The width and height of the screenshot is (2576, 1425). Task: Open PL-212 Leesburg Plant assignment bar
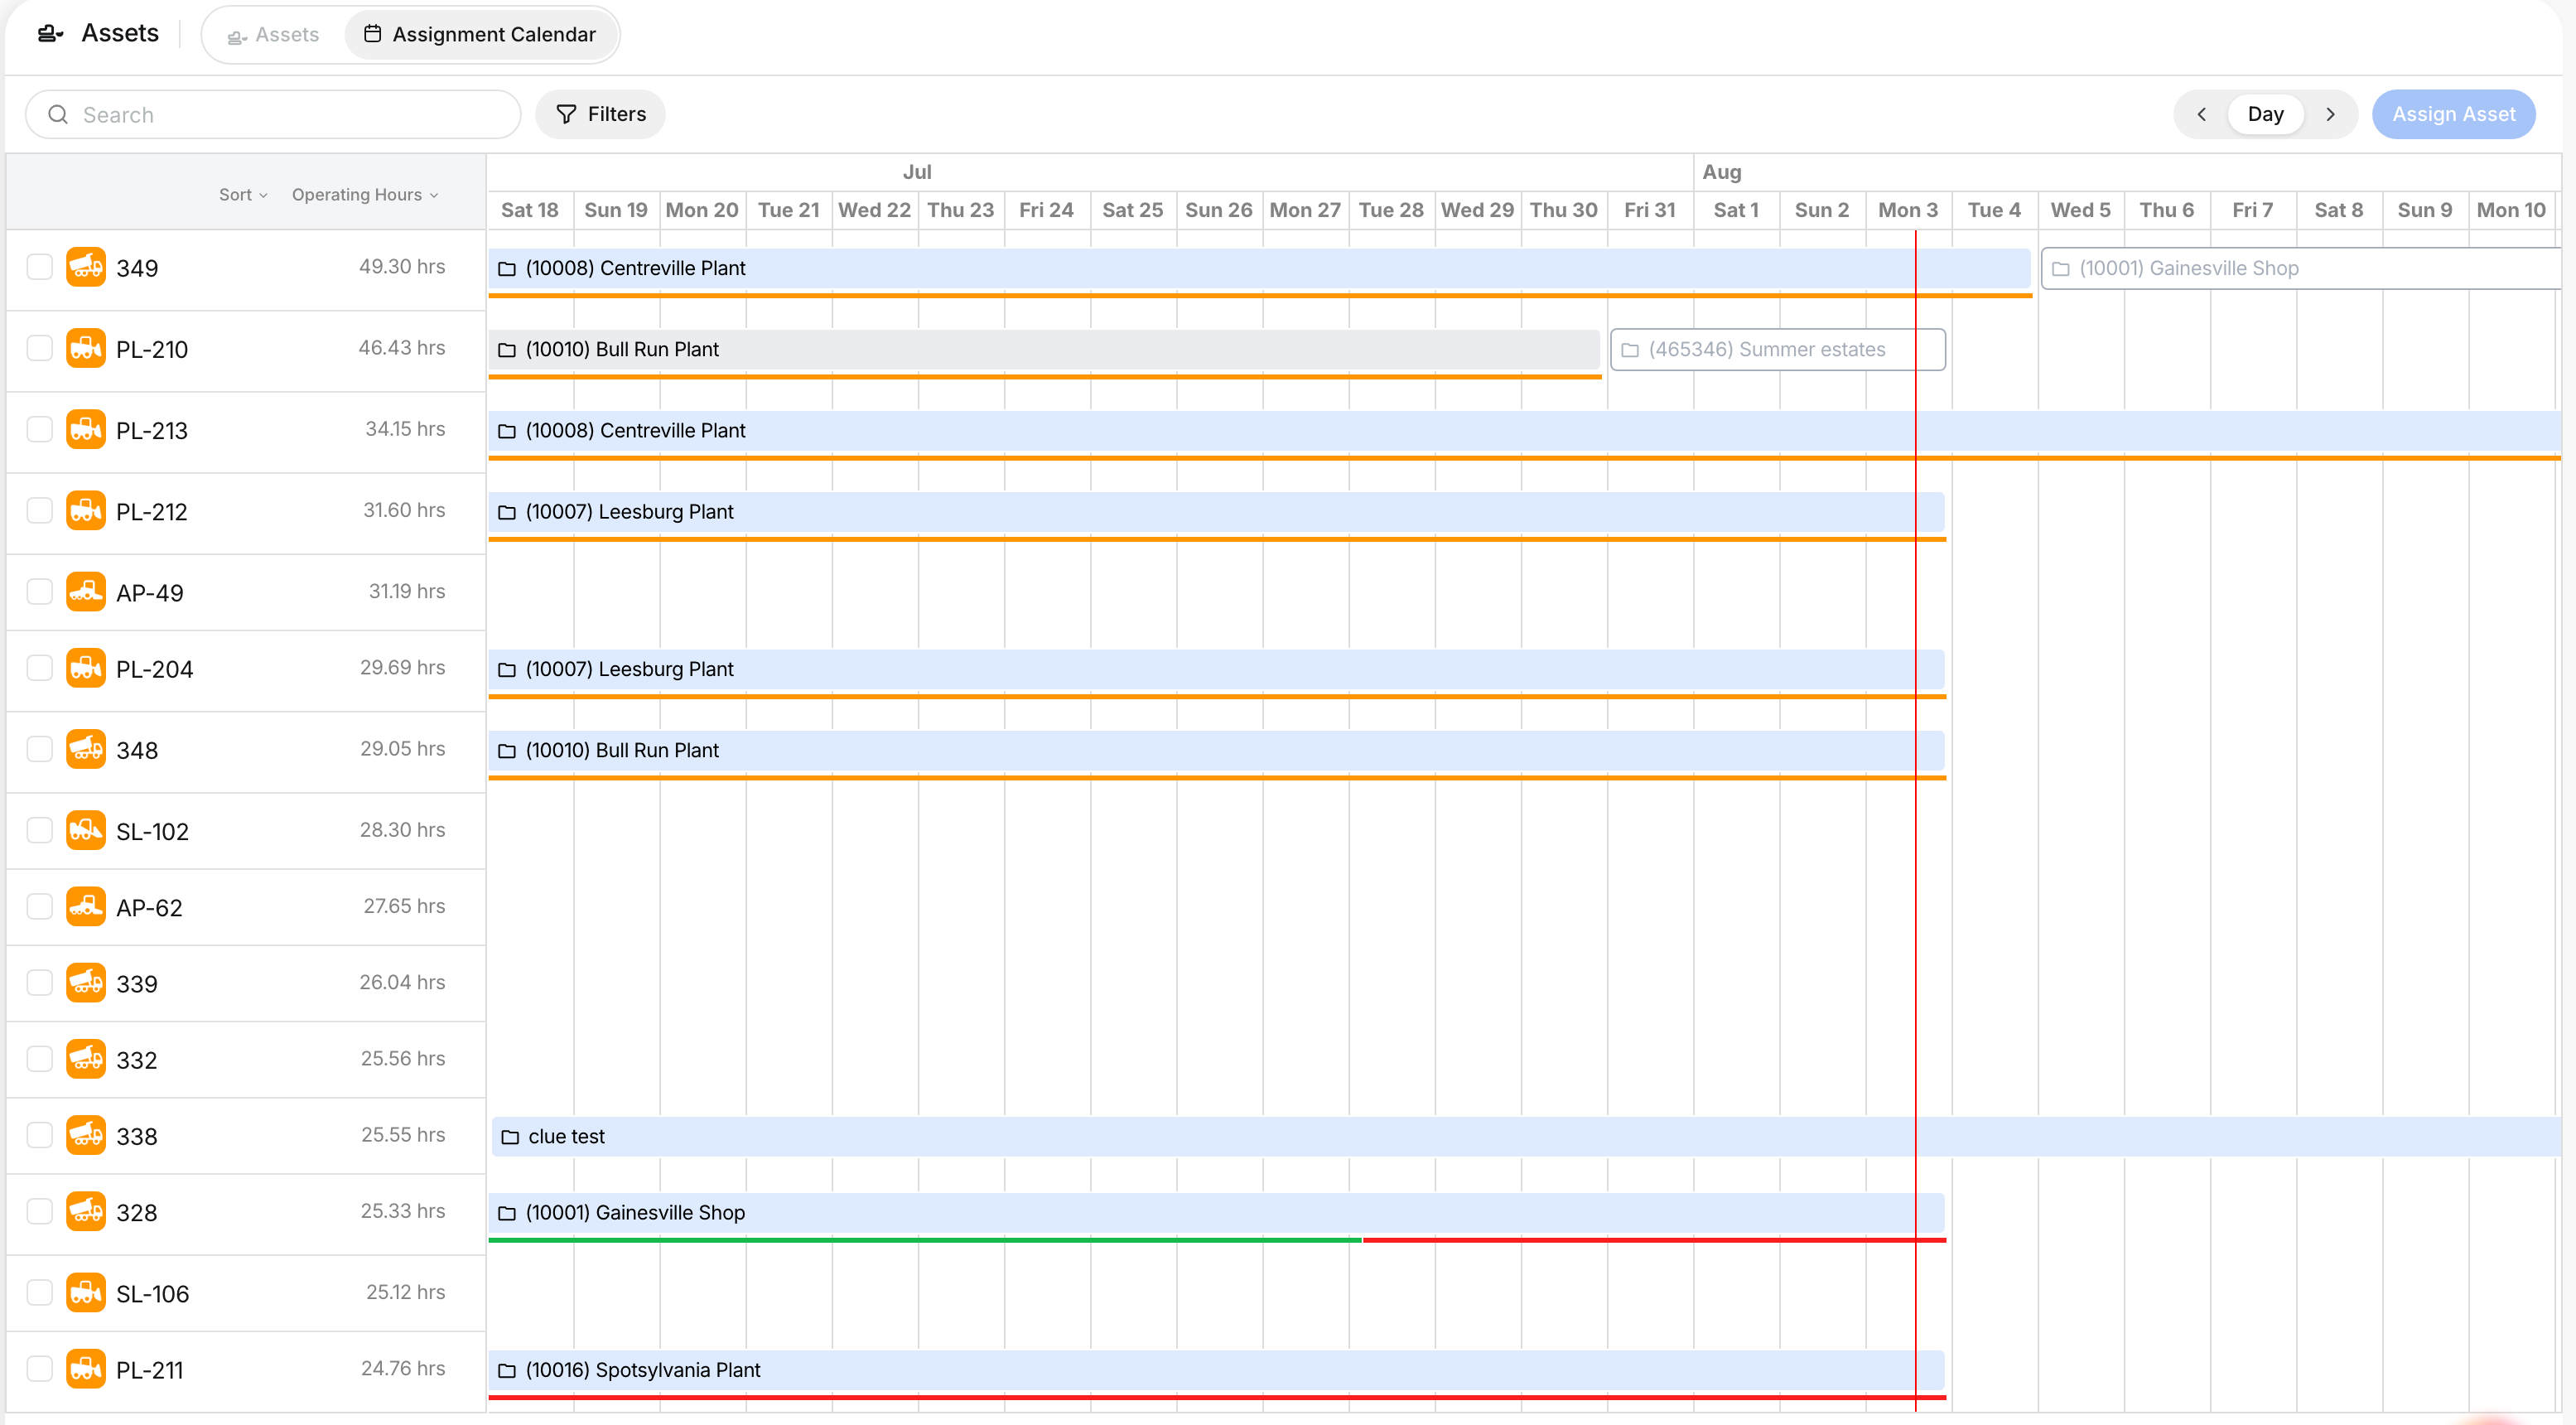[1216, 512]
